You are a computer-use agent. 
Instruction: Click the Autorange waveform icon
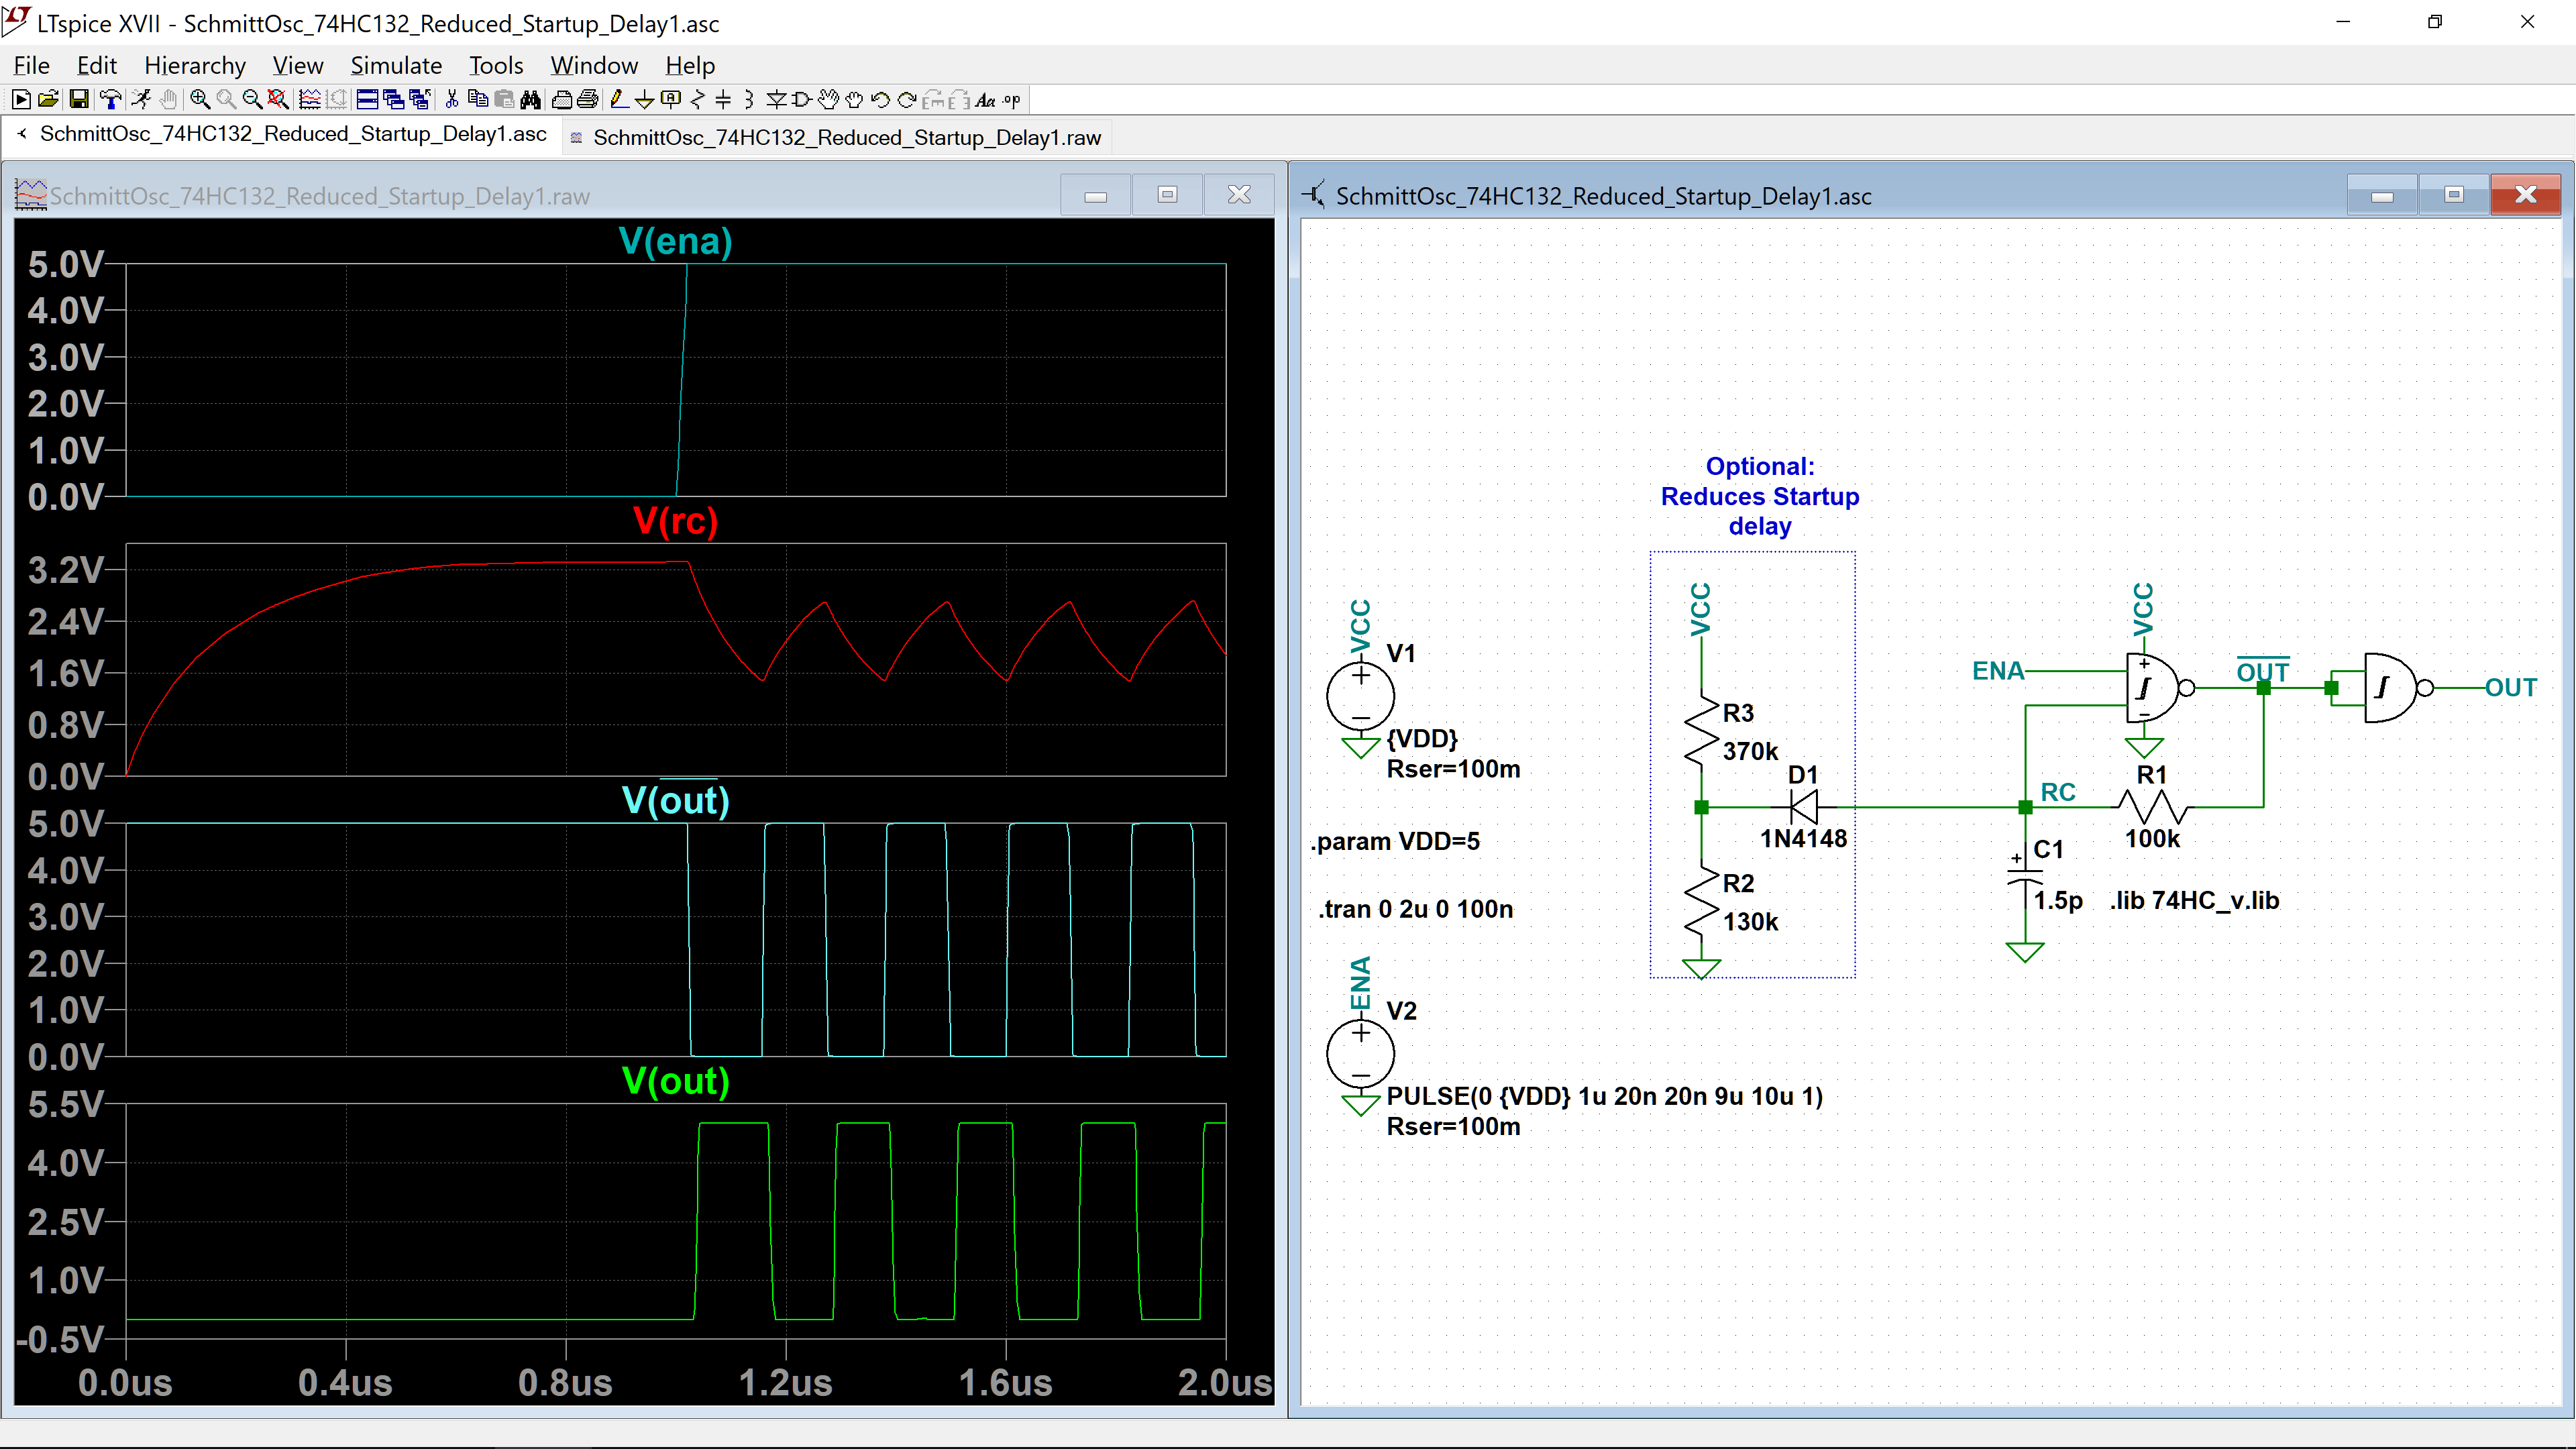[310, 100]
